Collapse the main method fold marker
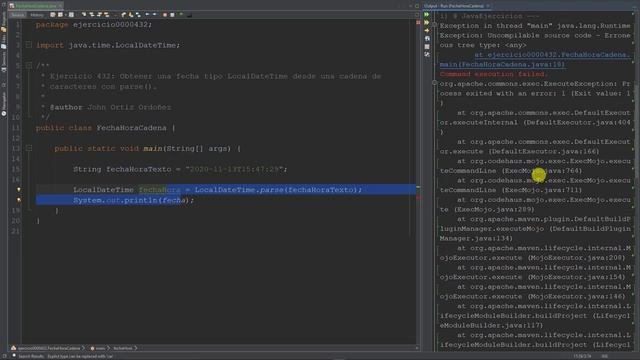This screenshot has height=360, width=640. coord(29,148)
